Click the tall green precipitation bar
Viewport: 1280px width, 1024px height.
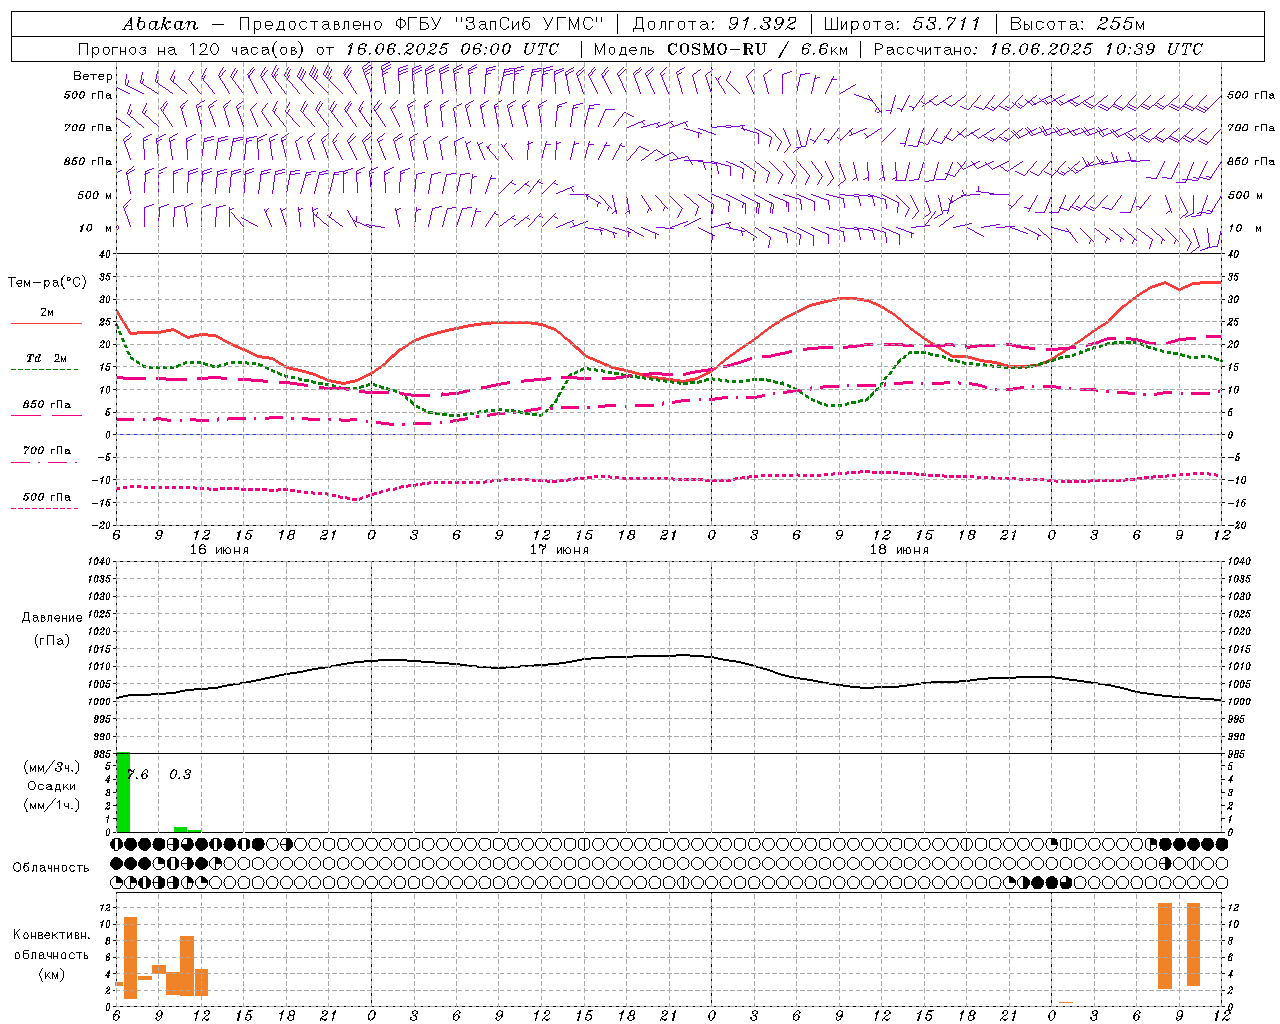point(123,792)
